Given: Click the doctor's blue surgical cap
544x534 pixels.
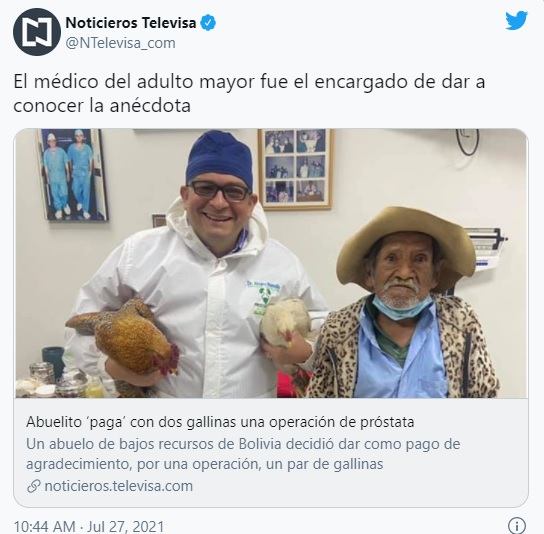Looking at the screenshot, I should (x=219, y=158).
